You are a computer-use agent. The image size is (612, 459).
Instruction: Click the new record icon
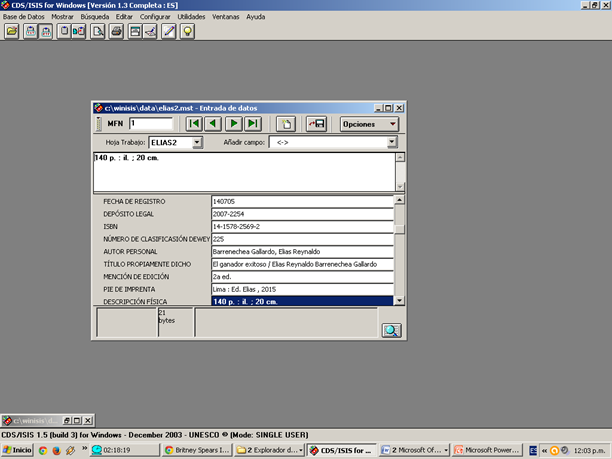pyautogui.click(x=286, y=124)
